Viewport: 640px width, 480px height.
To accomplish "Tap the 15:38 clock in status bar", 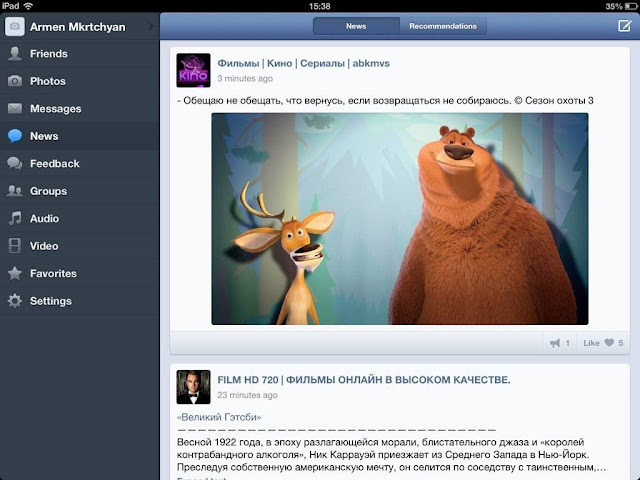I will tap(320, 6).
